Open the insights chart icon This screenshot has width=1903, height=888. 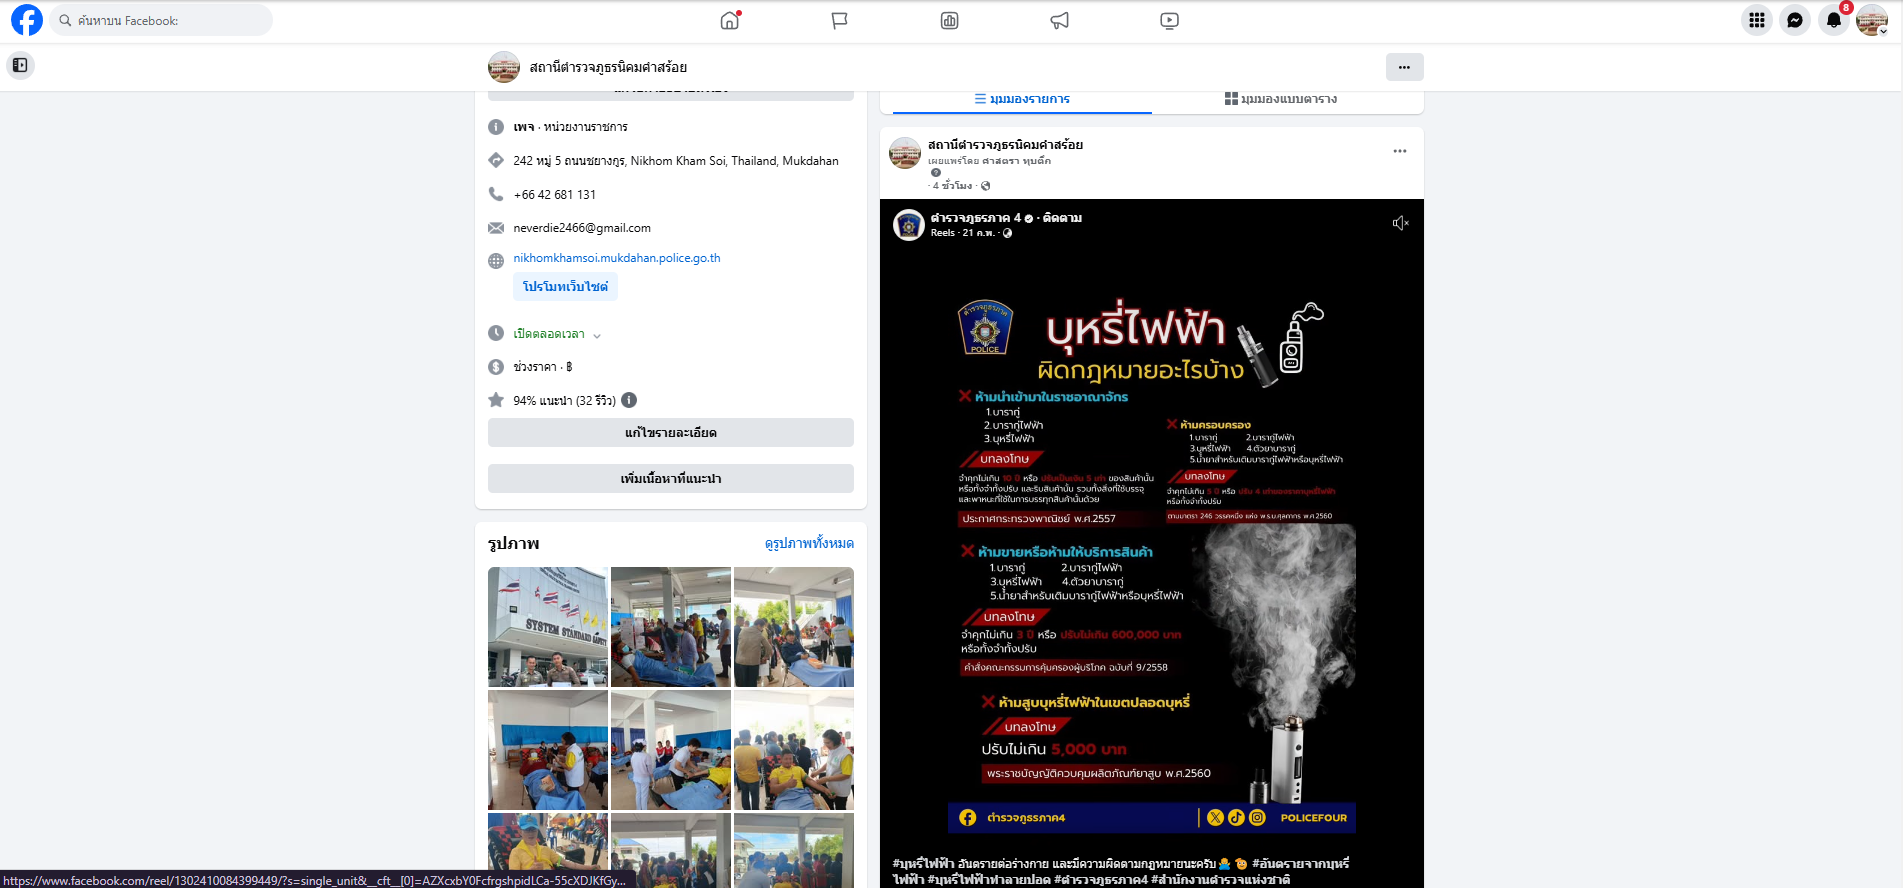(x=949, y=20)
